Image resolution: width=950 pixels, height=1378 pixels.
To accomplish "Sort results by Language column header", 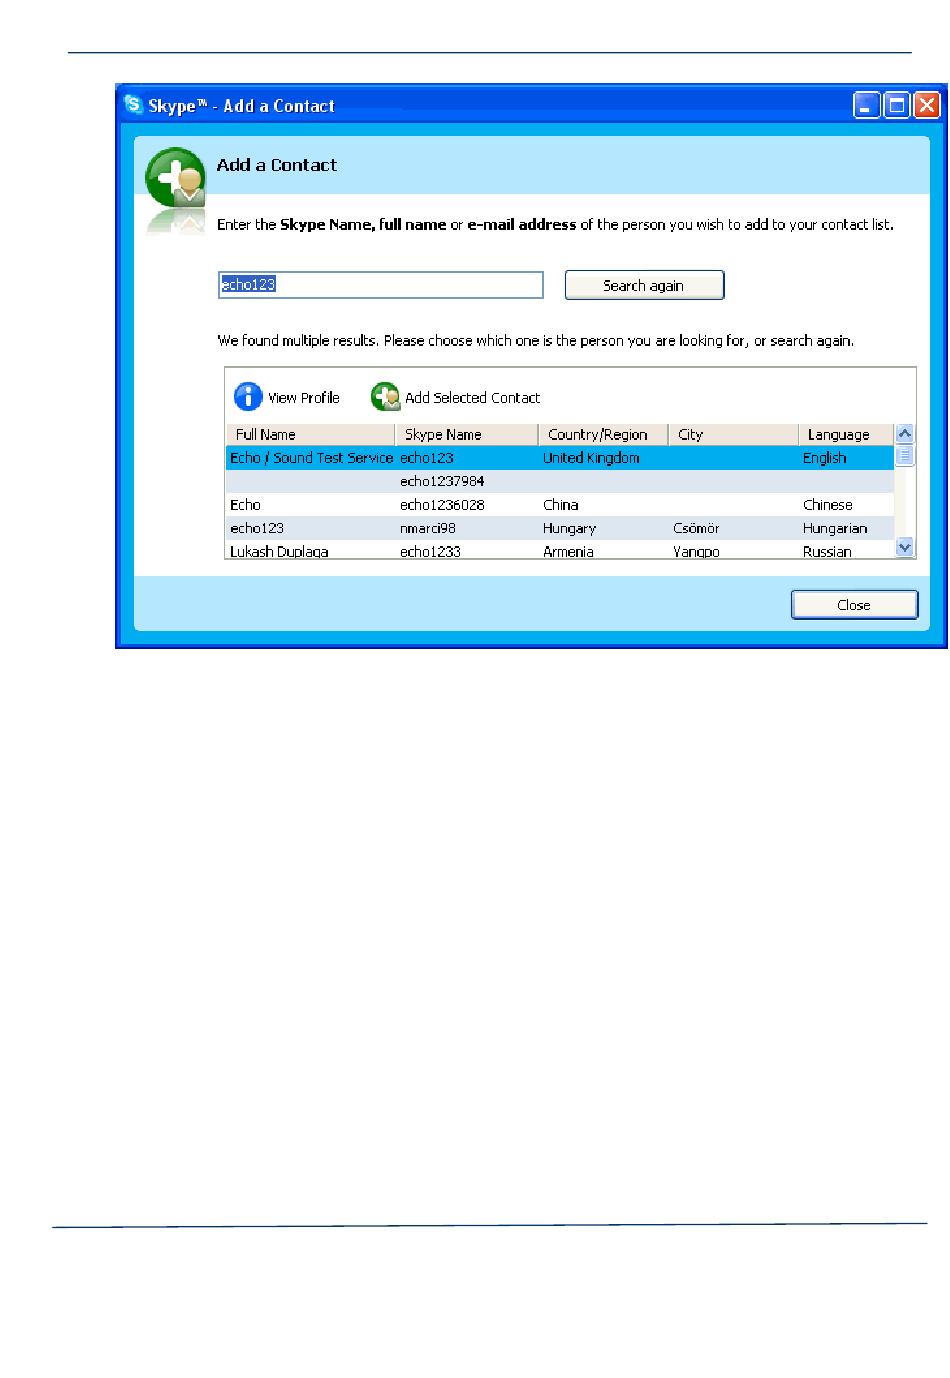I will pyautogui.click(x=846, y=435).
